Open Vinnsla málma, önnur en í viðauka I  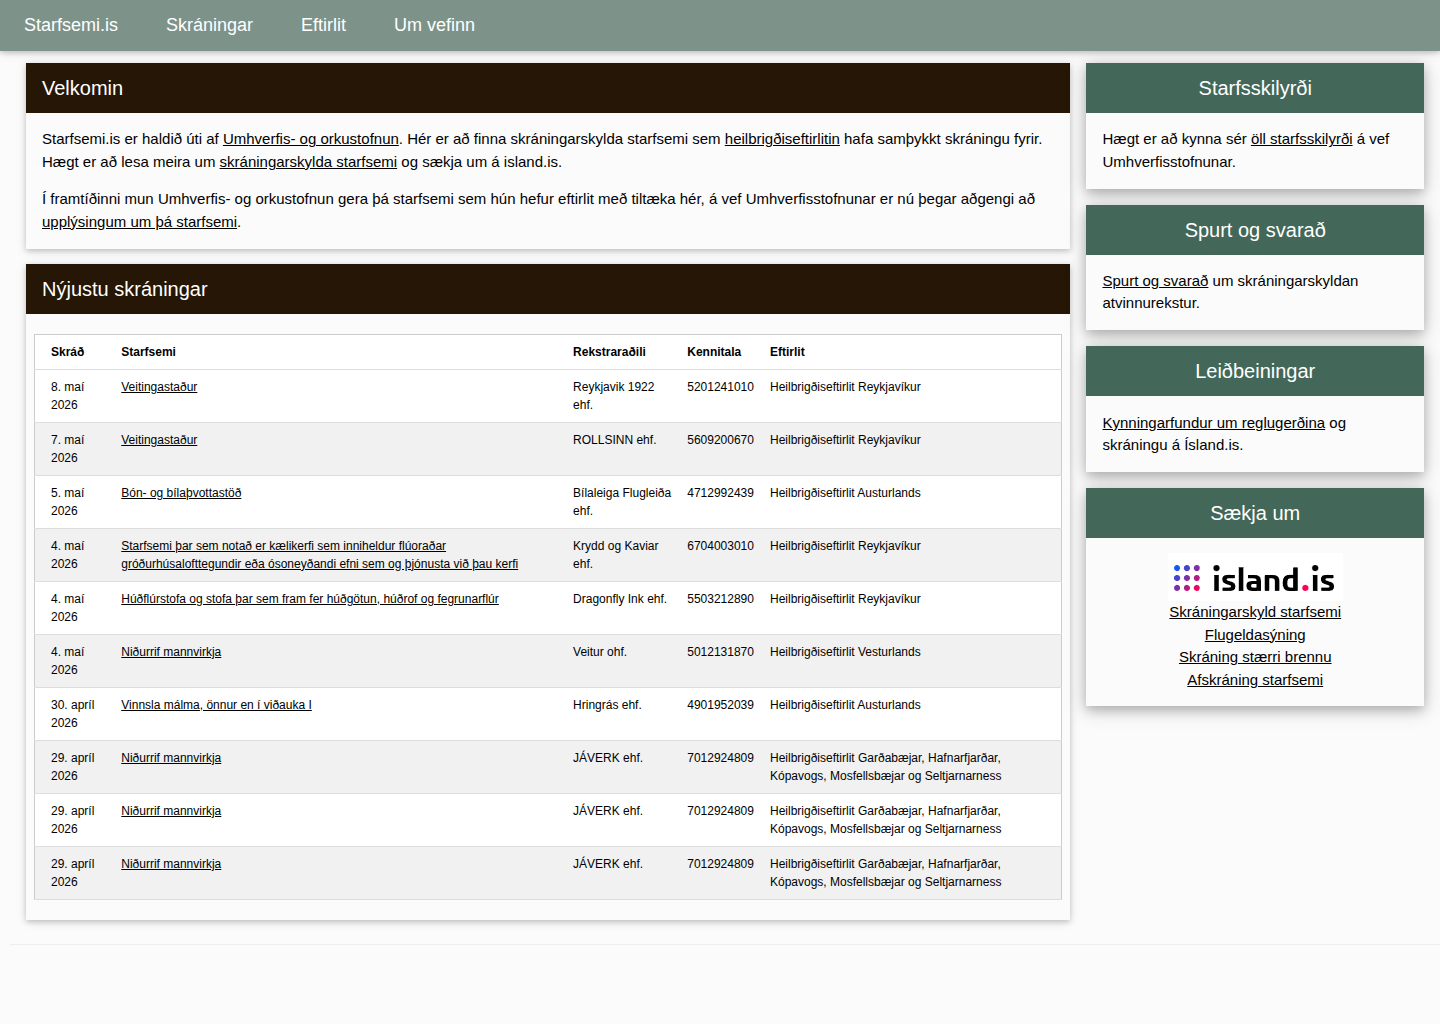(216, 705)
